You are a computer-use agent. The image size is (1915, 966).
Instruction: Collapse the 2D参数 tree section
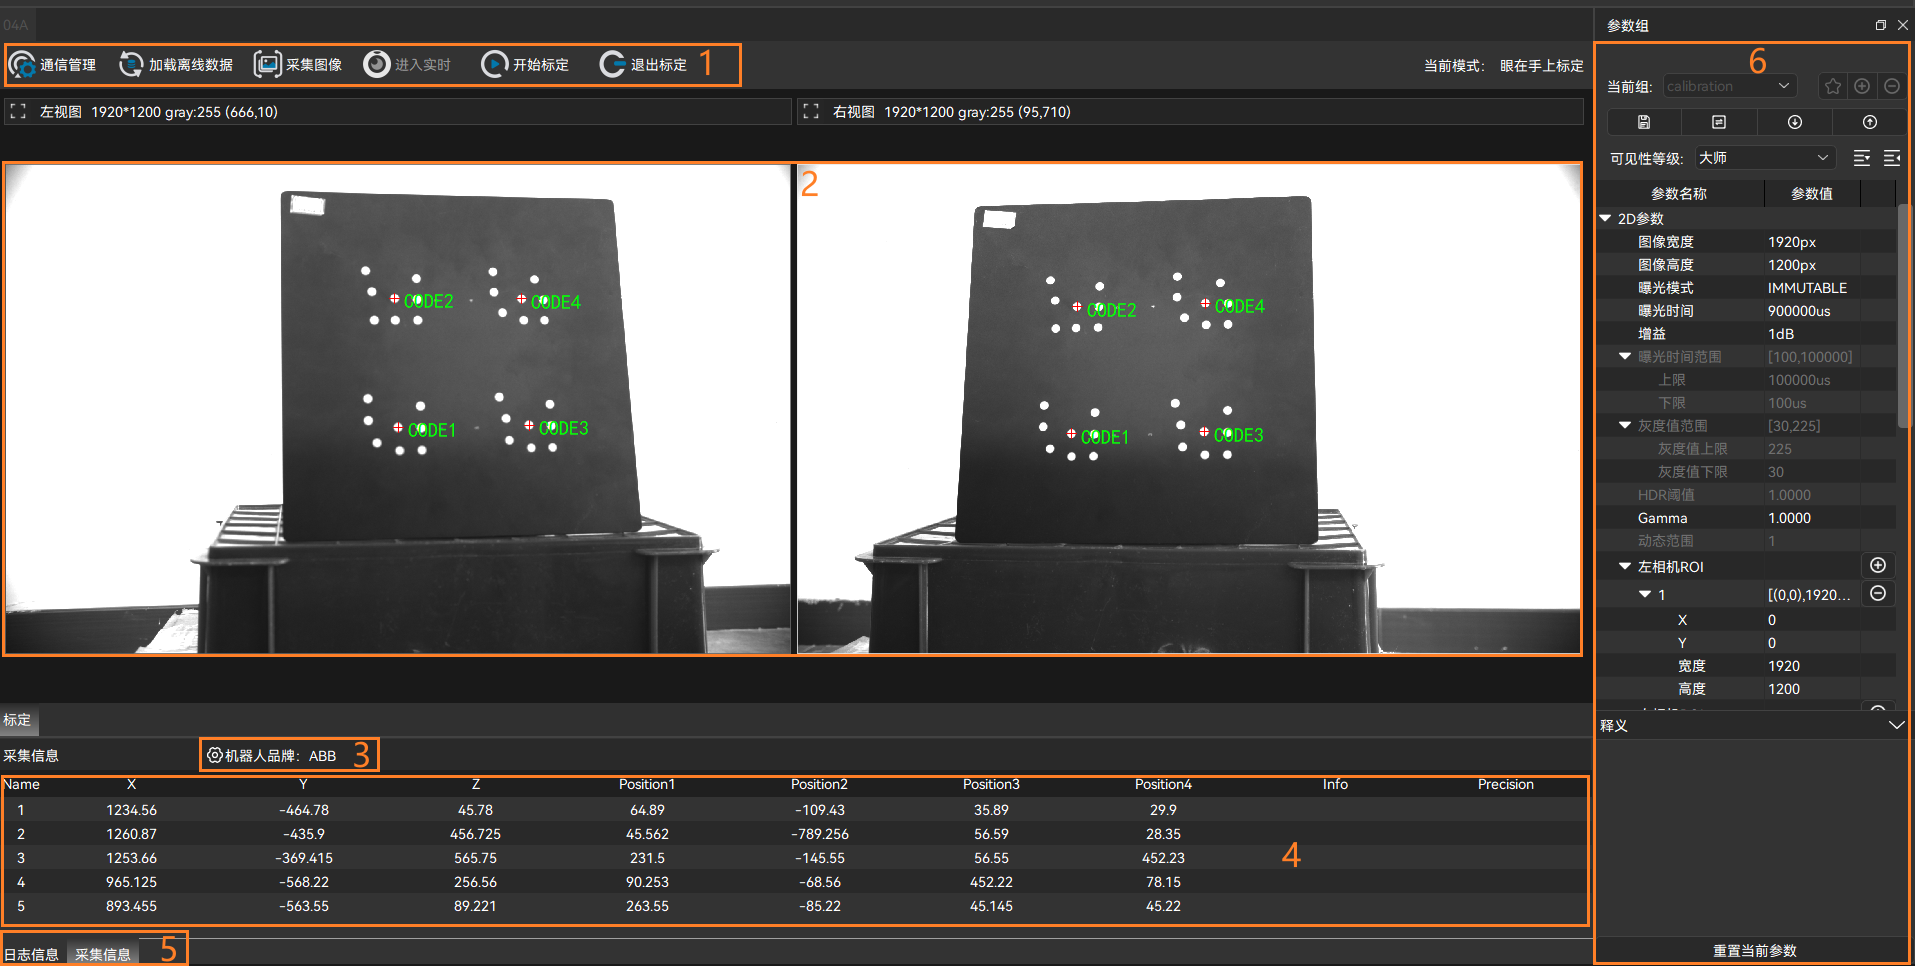(x=1606, y=218)
